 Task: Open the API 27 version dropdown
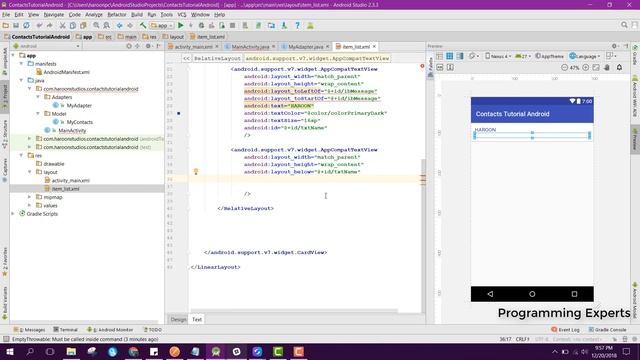coord(523,56)
